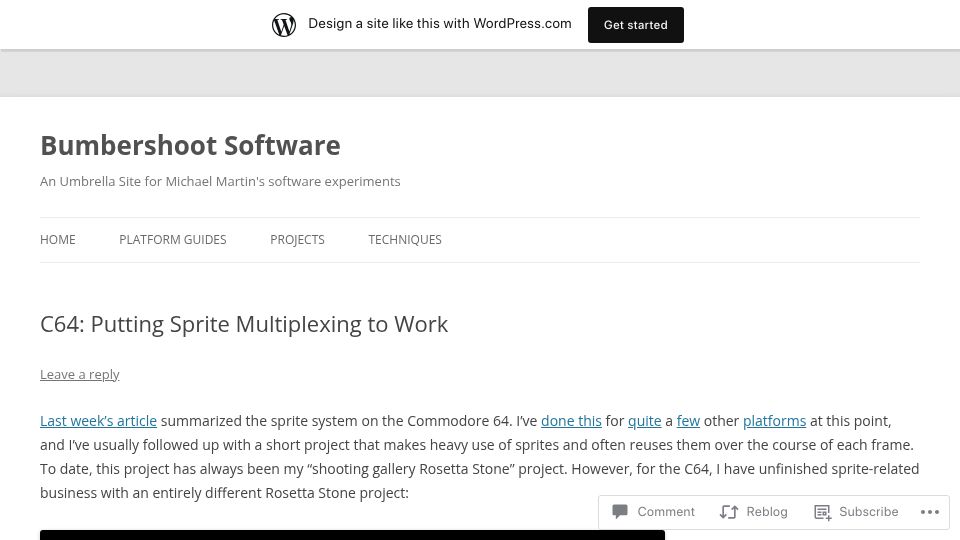Viewport: 960px width, 540px height.
Task: Open the Bumbershoot Software site title
Action: (x=190, y=146)
